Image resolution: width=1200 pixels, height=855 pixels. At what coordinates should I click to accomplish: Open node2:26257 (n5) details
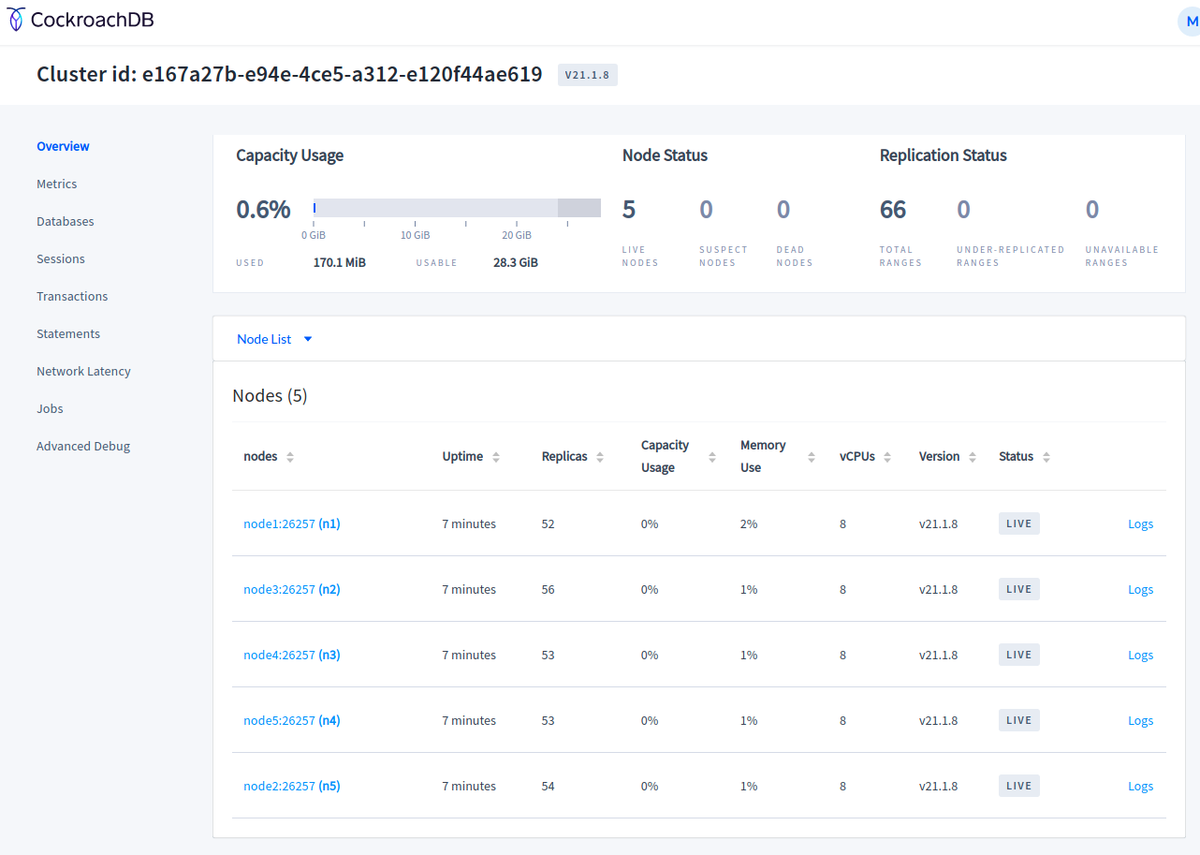click(x=292, y=786)
